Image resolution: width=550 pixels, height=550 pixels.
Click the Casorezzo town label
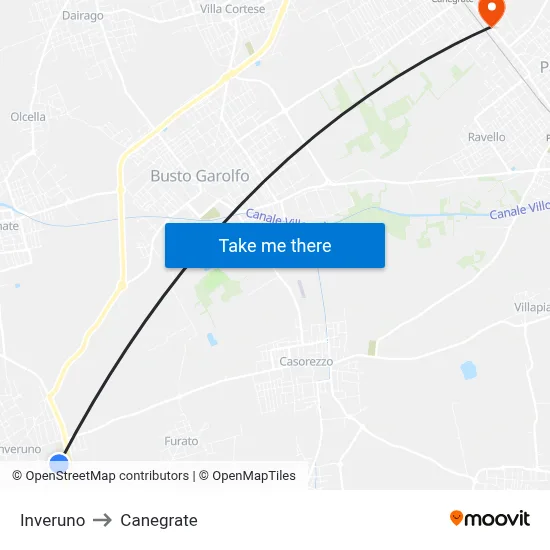point(306,361)
